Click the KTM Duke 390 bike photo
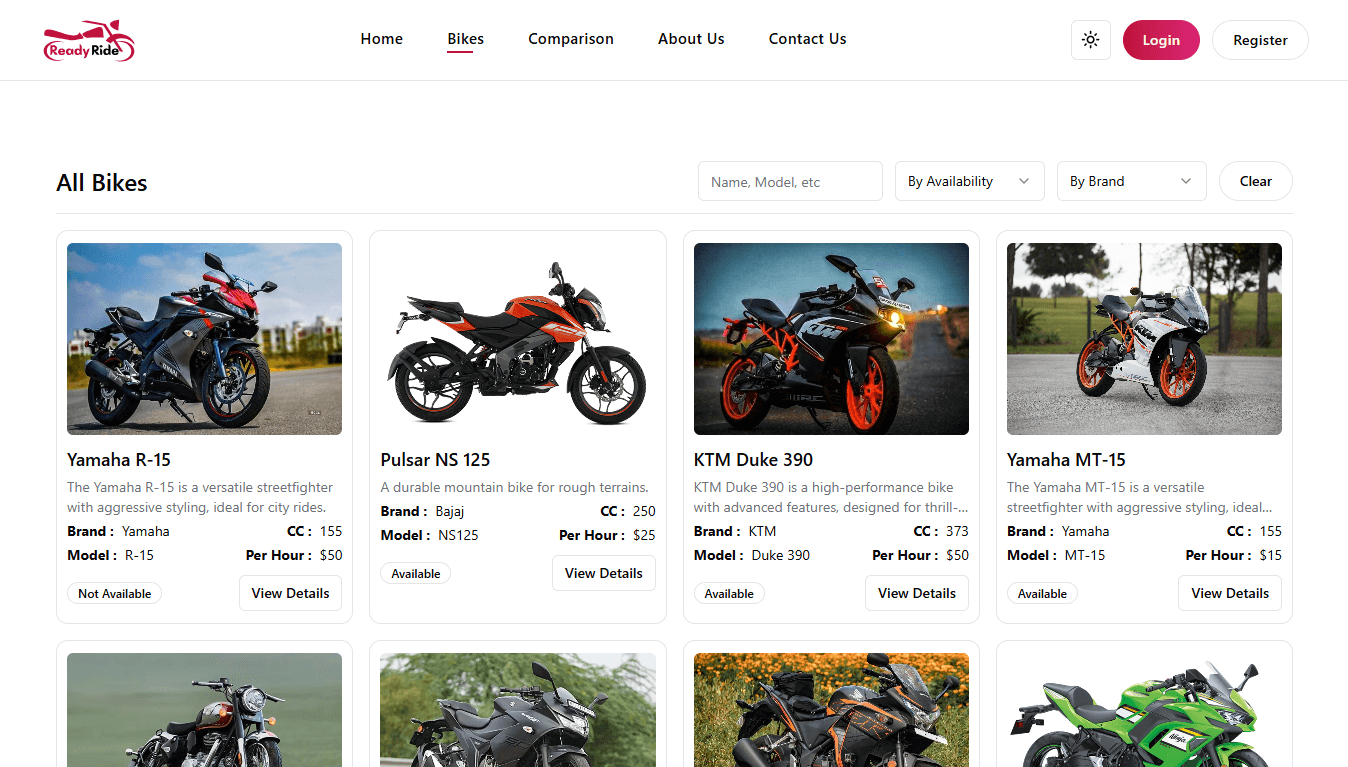This screenshot has height=767, width=1348. coord(830,338)
